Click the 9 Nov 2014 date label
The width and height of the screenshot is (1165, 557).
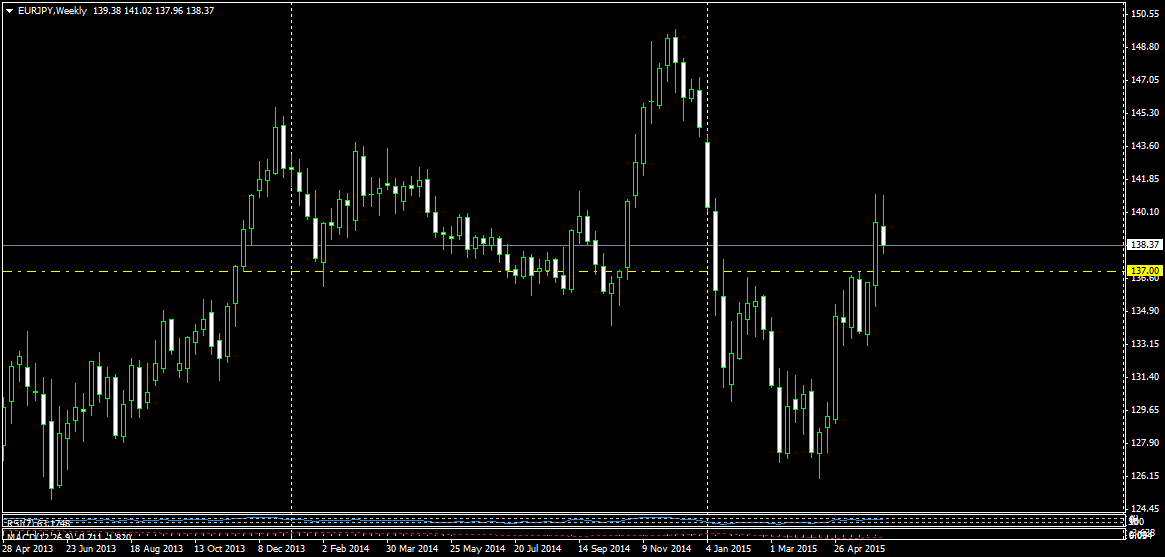click(666, 549)
